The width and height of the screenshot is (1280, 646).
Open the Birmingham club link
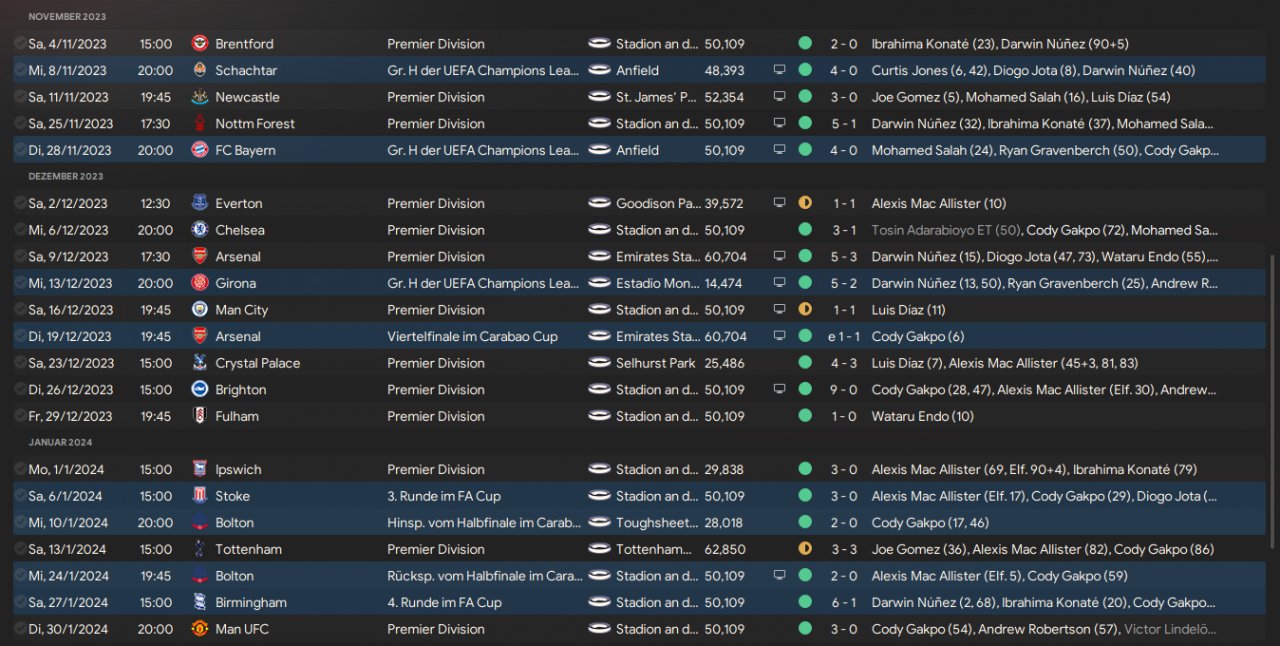coord(251,602)
